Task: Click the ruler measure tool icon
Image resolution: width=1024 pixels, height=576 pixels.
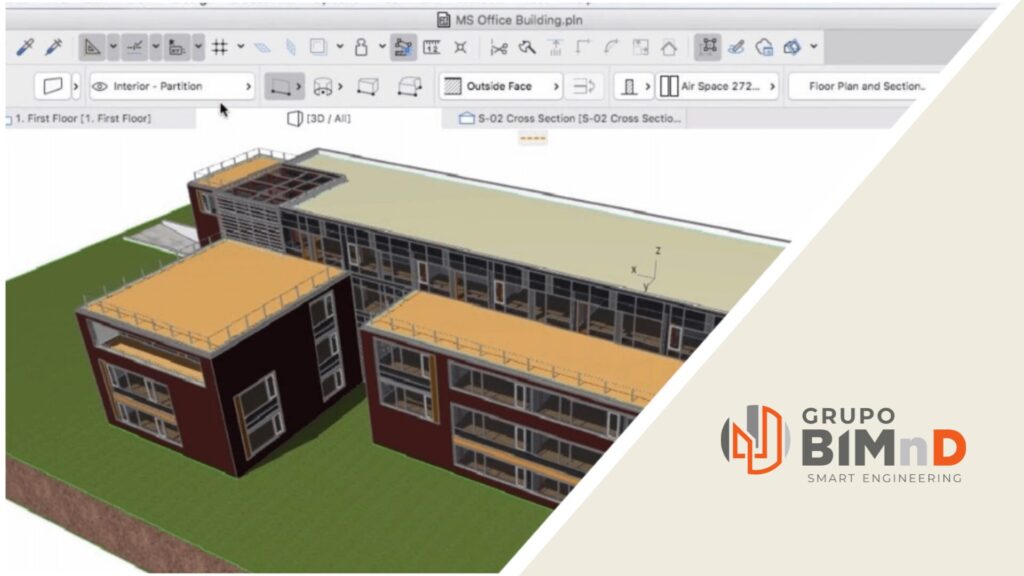Action: tap(432, 47)
